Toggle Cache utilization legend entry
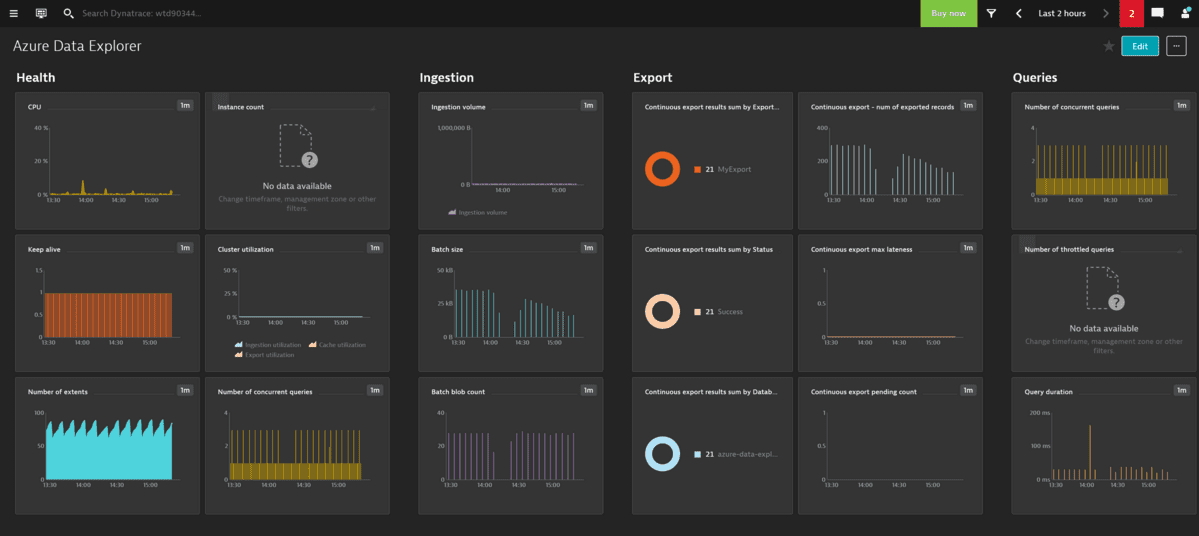The width and height of the screenshot is (1199, 536). pos(336,345)
